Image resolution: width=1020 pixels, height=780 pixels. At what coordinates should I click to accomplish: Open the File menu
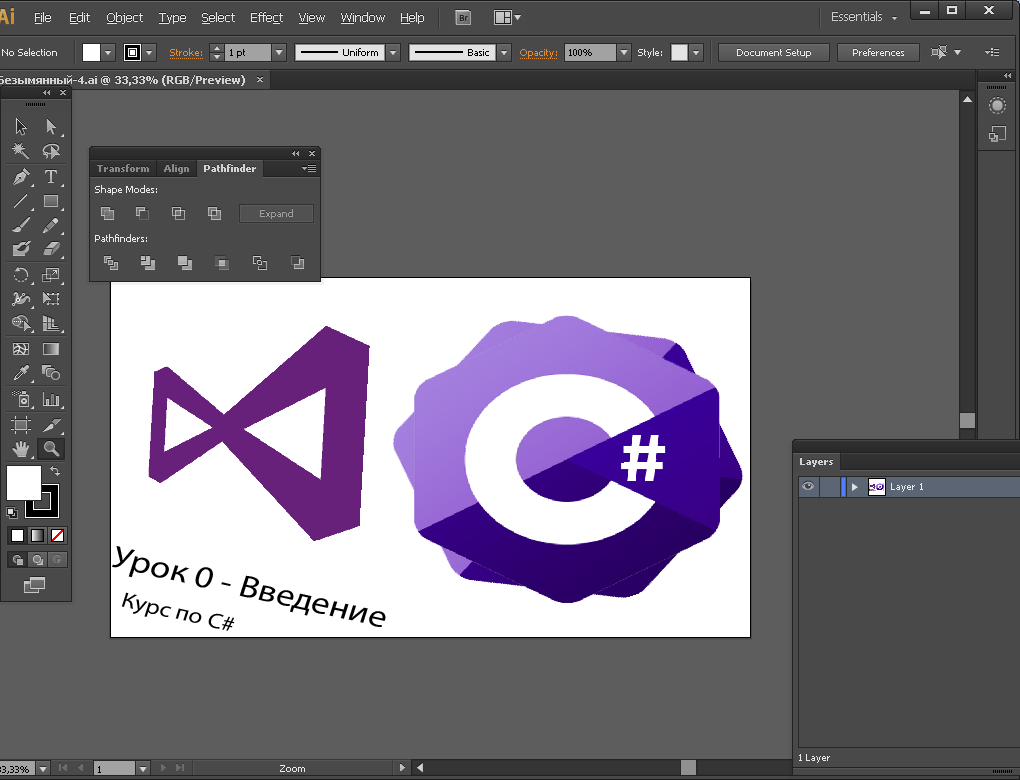click(x=42, y=18)
